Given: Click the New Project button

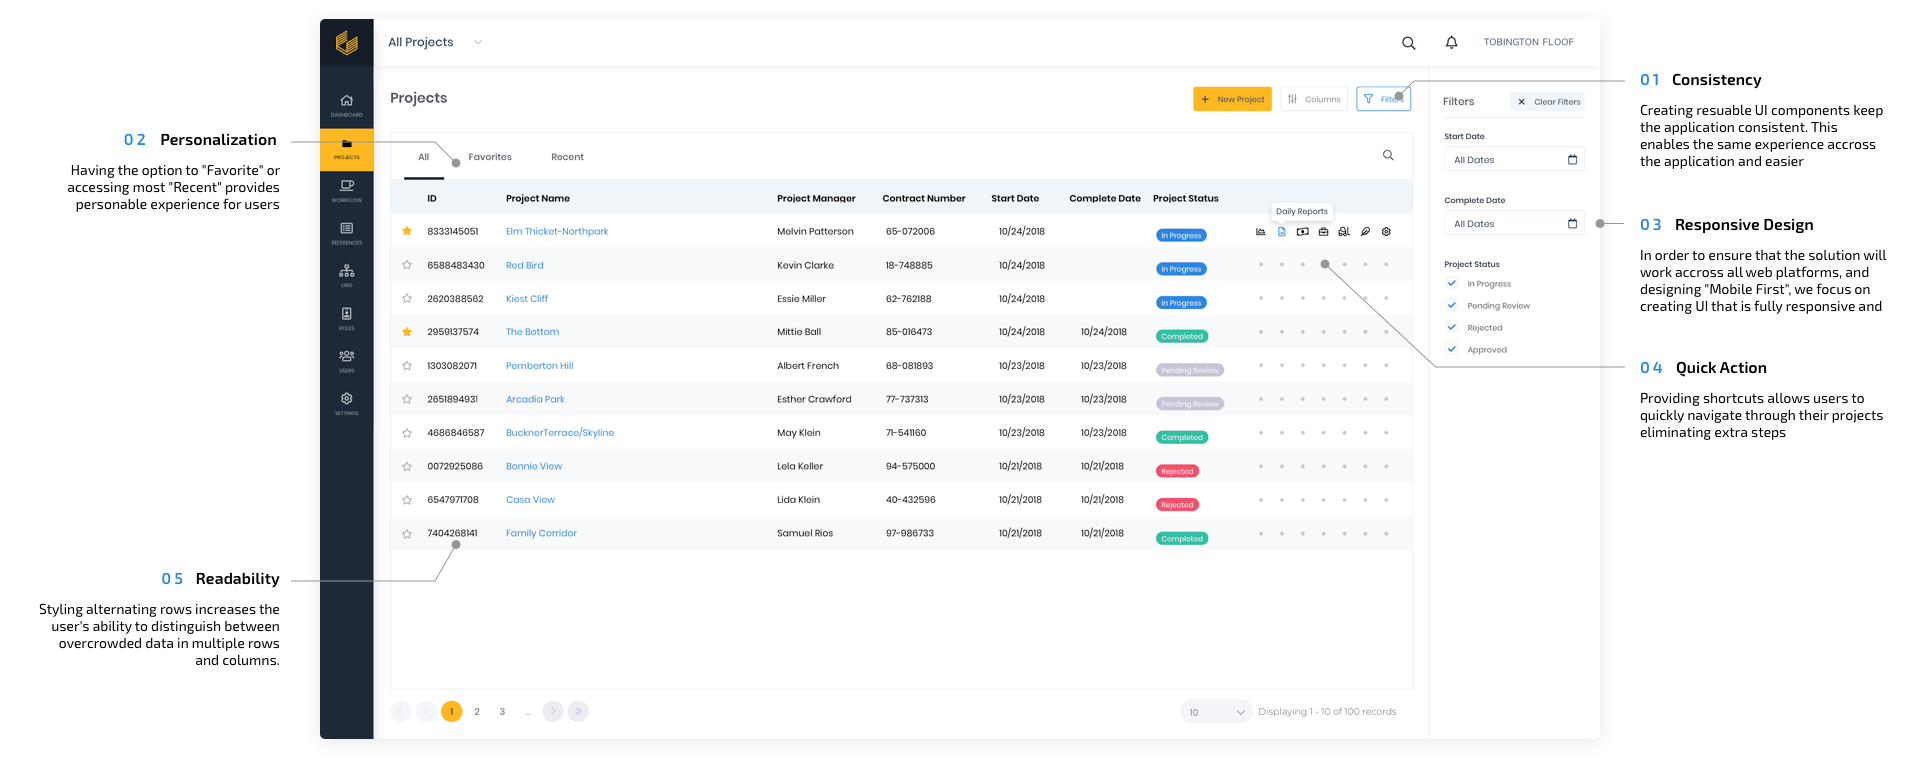Looking at the screenshot, I should coord(1232,99).
